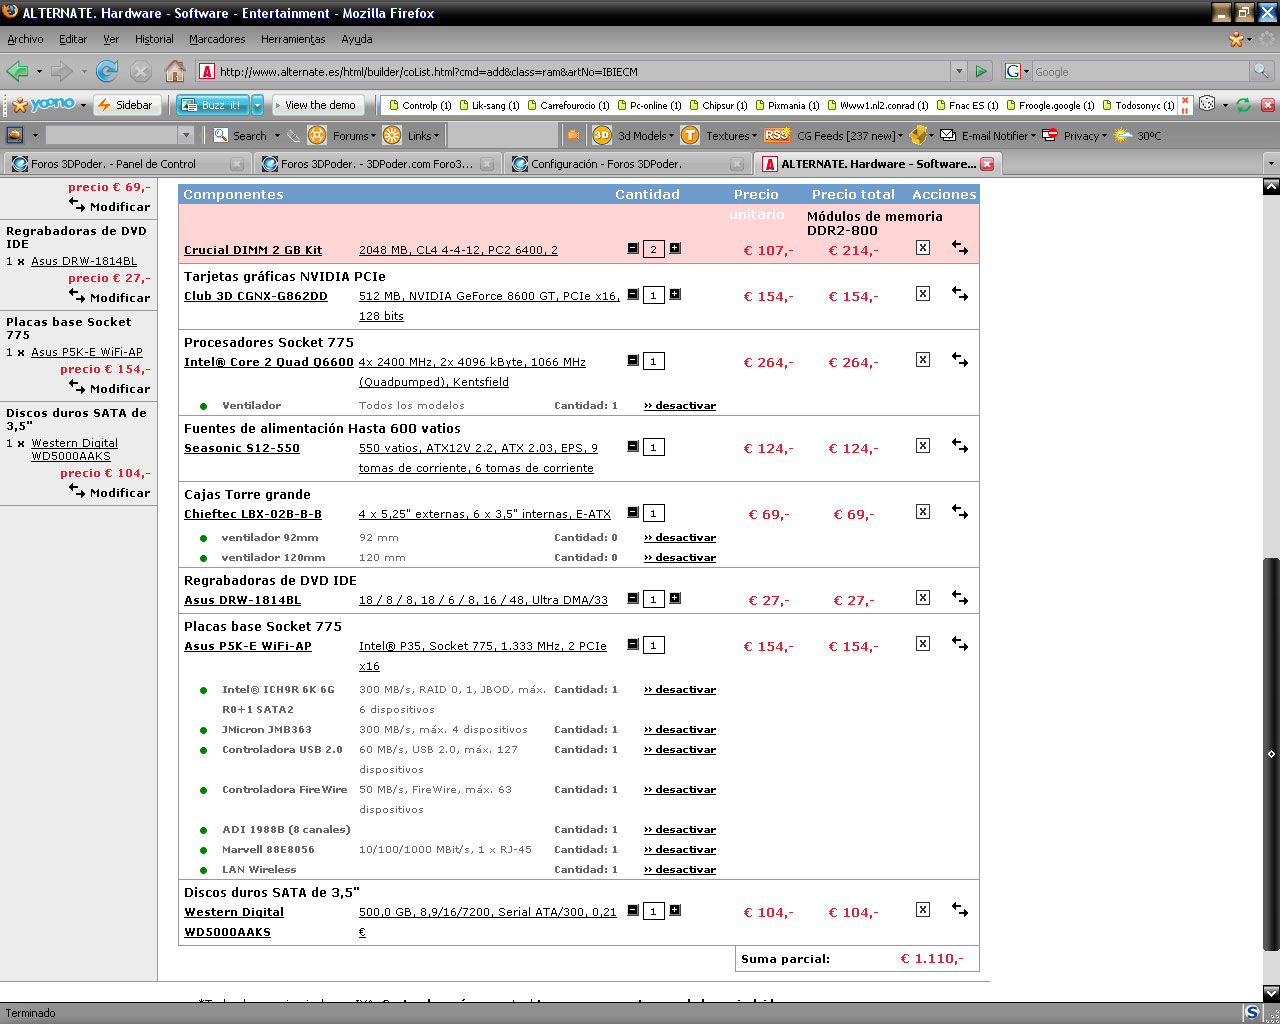This screenshot has height=1024, width=1280.
Task: Switch to Foros 3DPoder Panel de Control tab
Action: pos(127,164)
